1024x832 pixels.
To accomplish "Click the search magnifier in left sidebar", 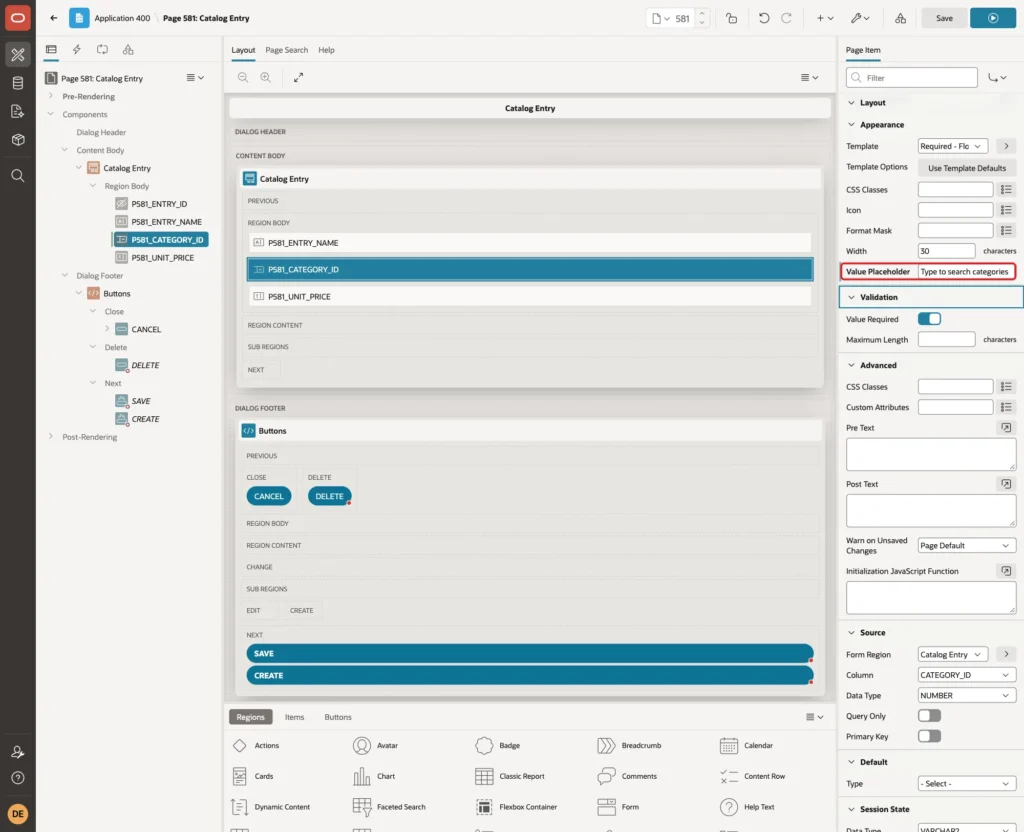I will tap(18, 176).
